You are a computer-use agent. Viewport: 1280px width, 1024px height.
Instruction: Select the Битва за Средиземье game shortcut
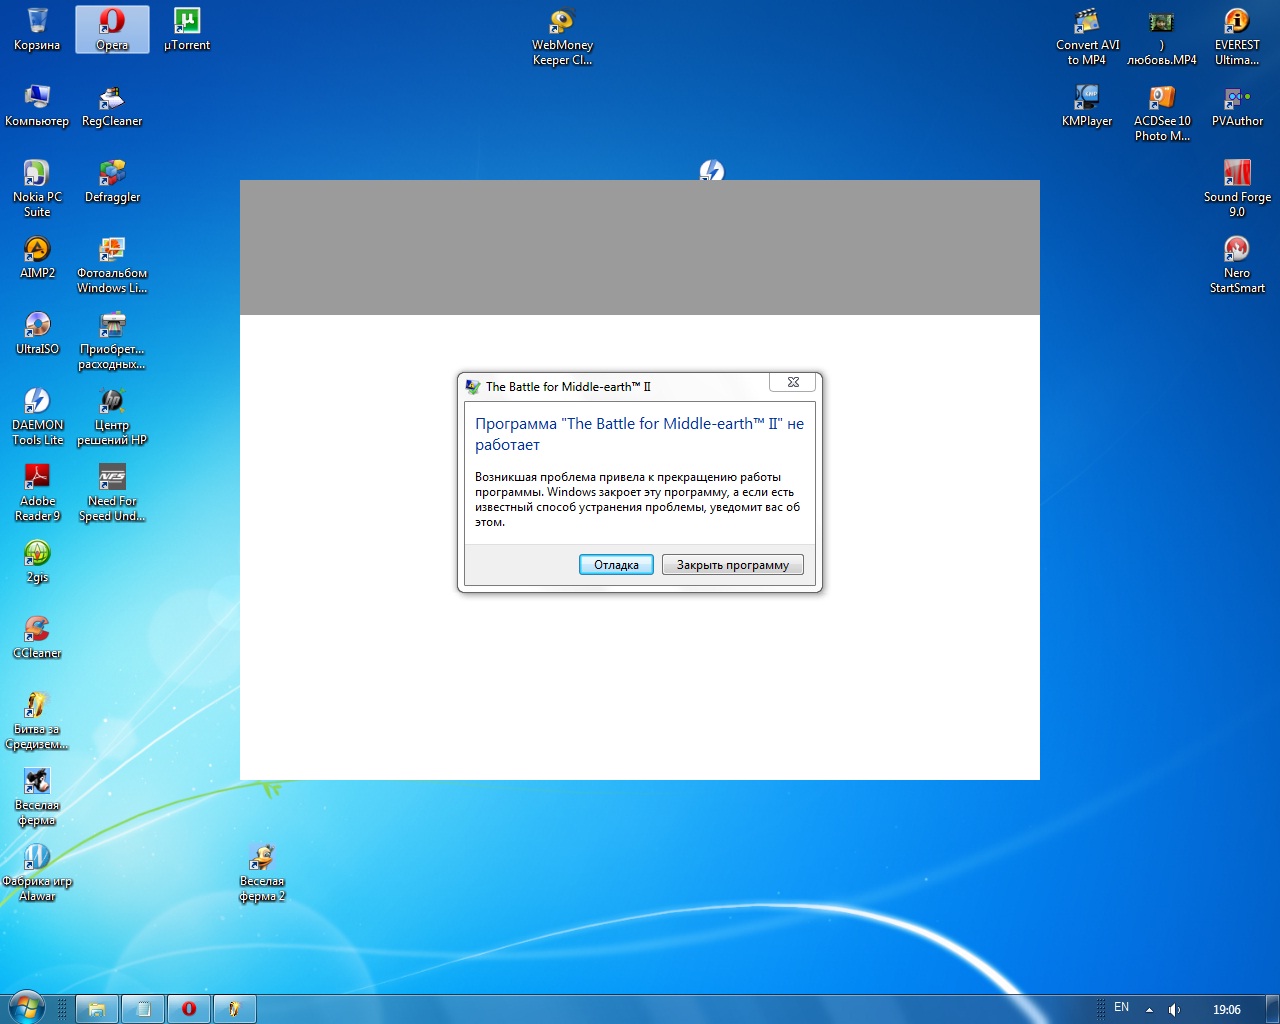(x=37, y=720)
